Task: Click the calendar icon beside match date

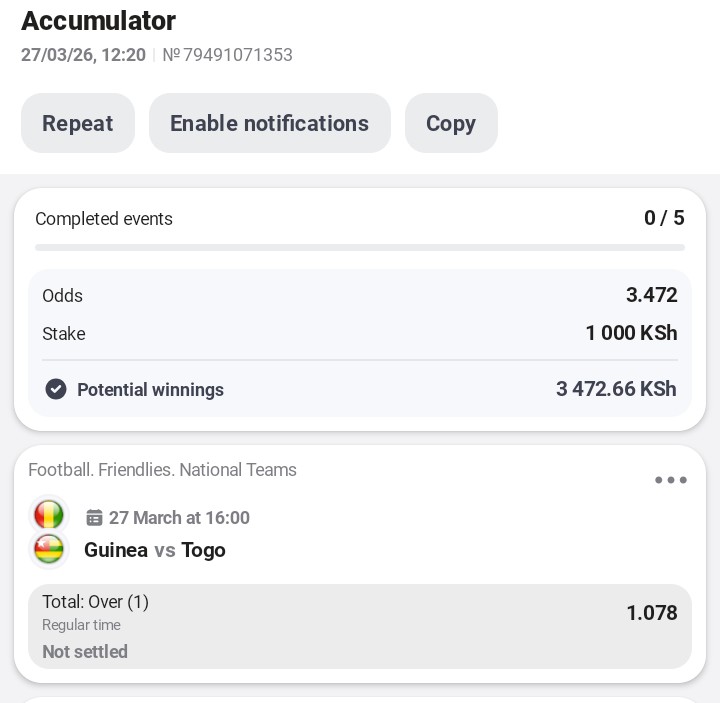Action: [95, 518]
